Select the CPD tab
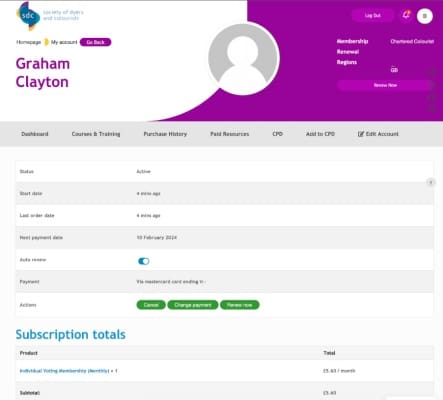 coord(277,134)
